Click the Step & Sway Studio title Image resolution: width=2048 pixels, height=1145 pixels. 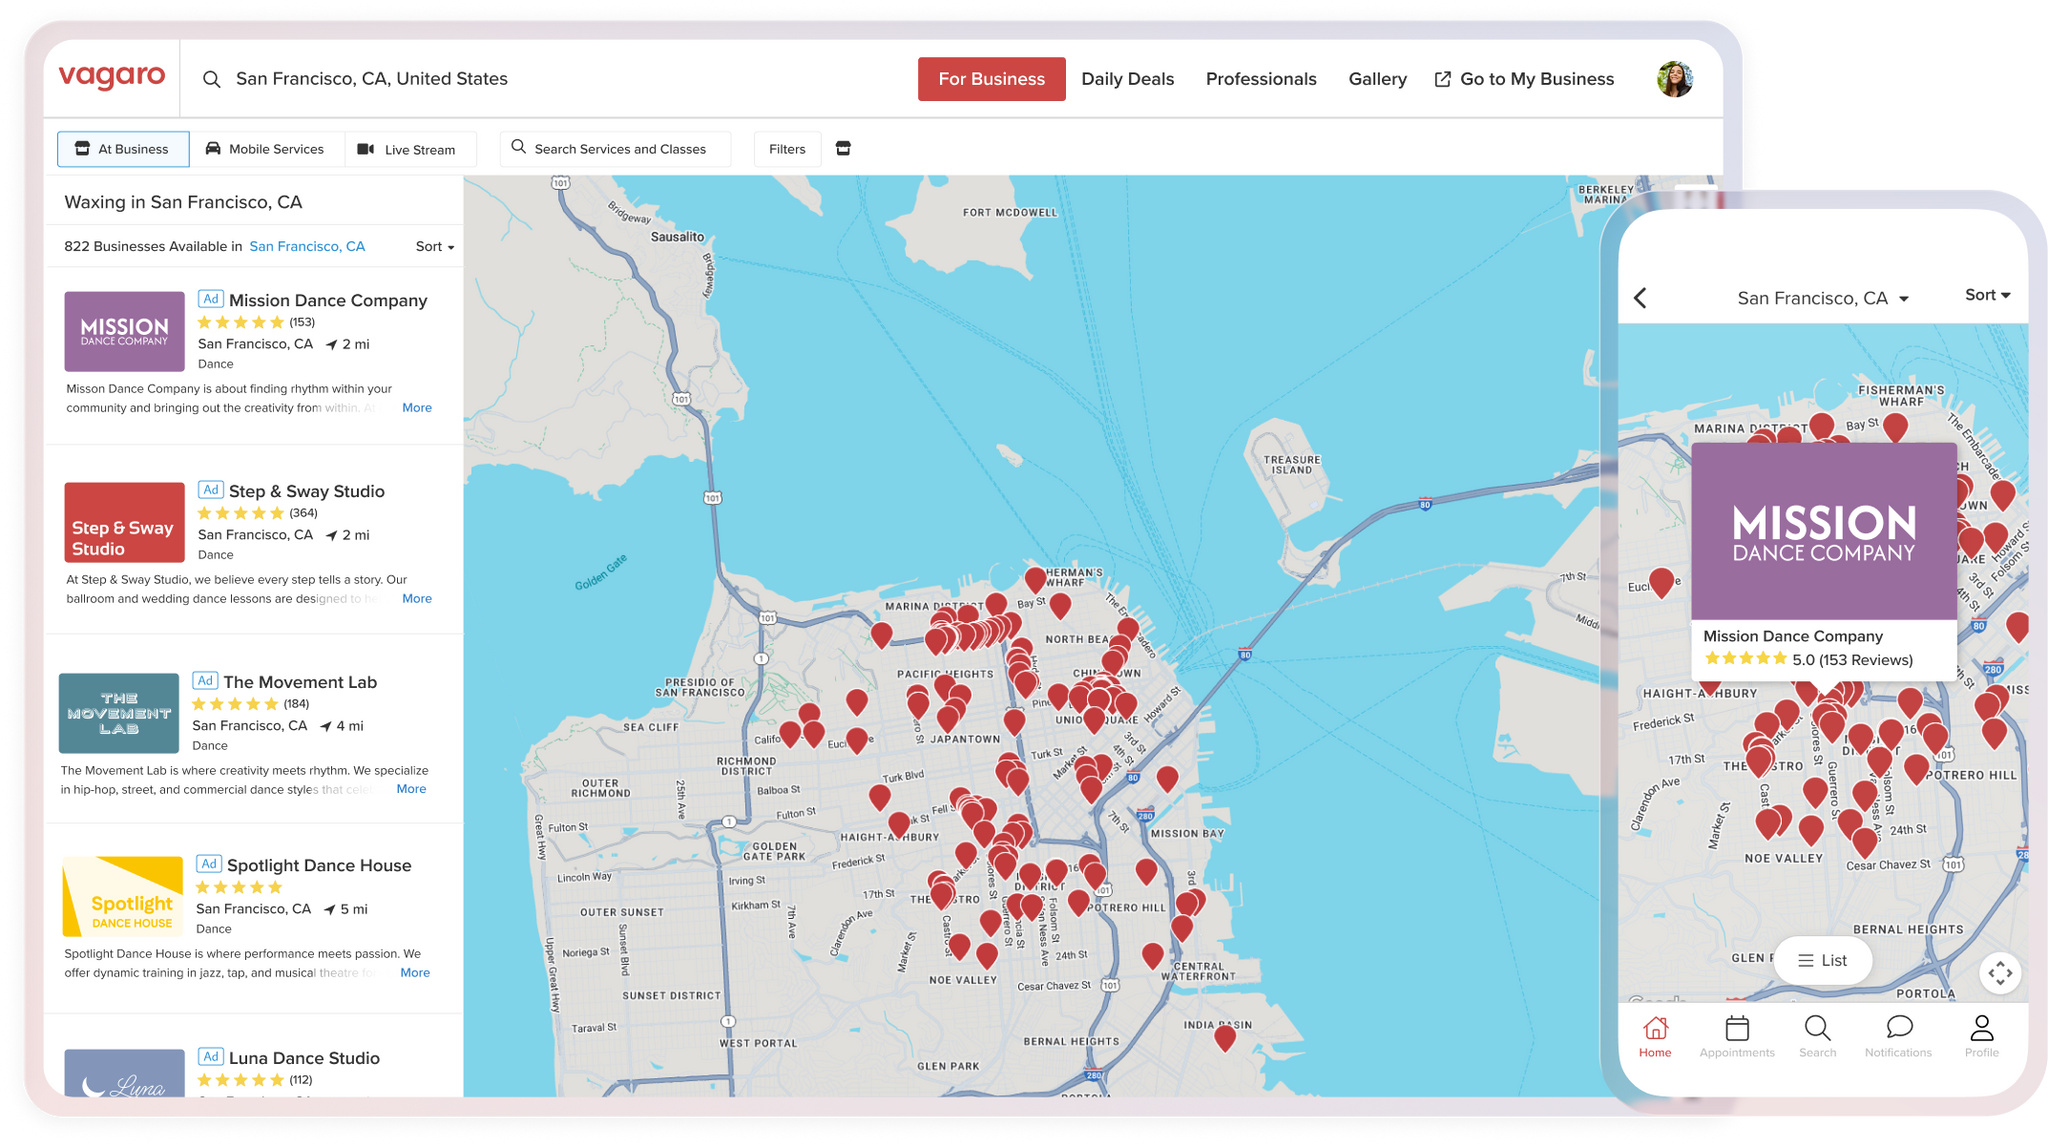[307, 491]
